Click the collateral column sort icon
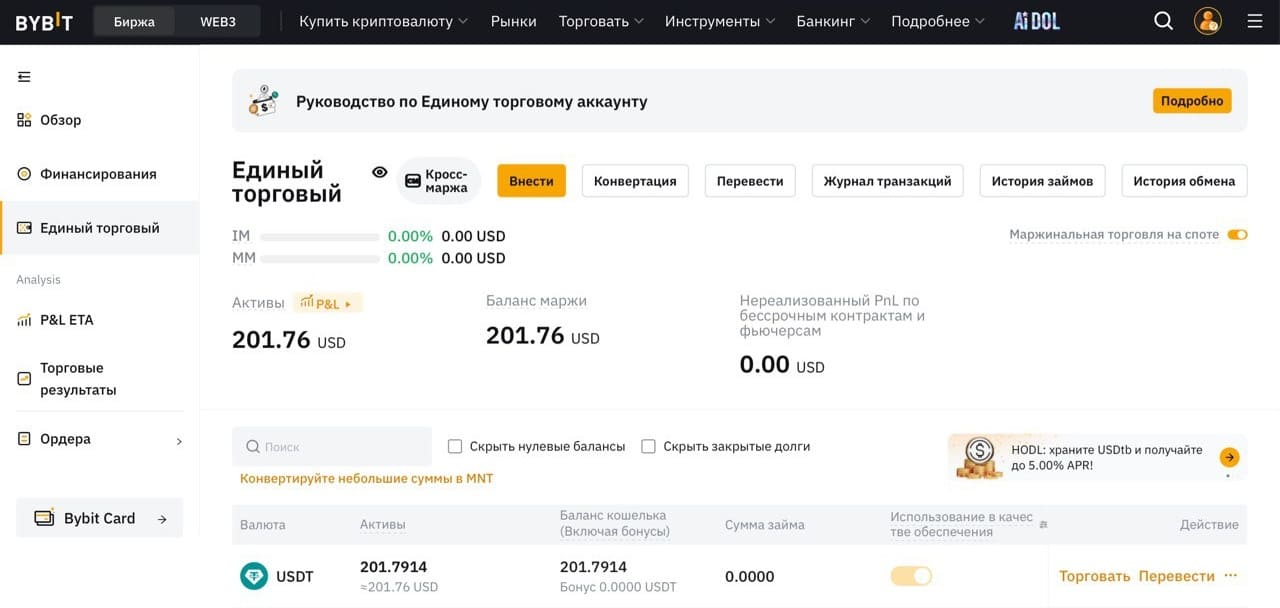Image resolution: width=1280 pixels, height=608 pixels. [x=1043, y=524]
